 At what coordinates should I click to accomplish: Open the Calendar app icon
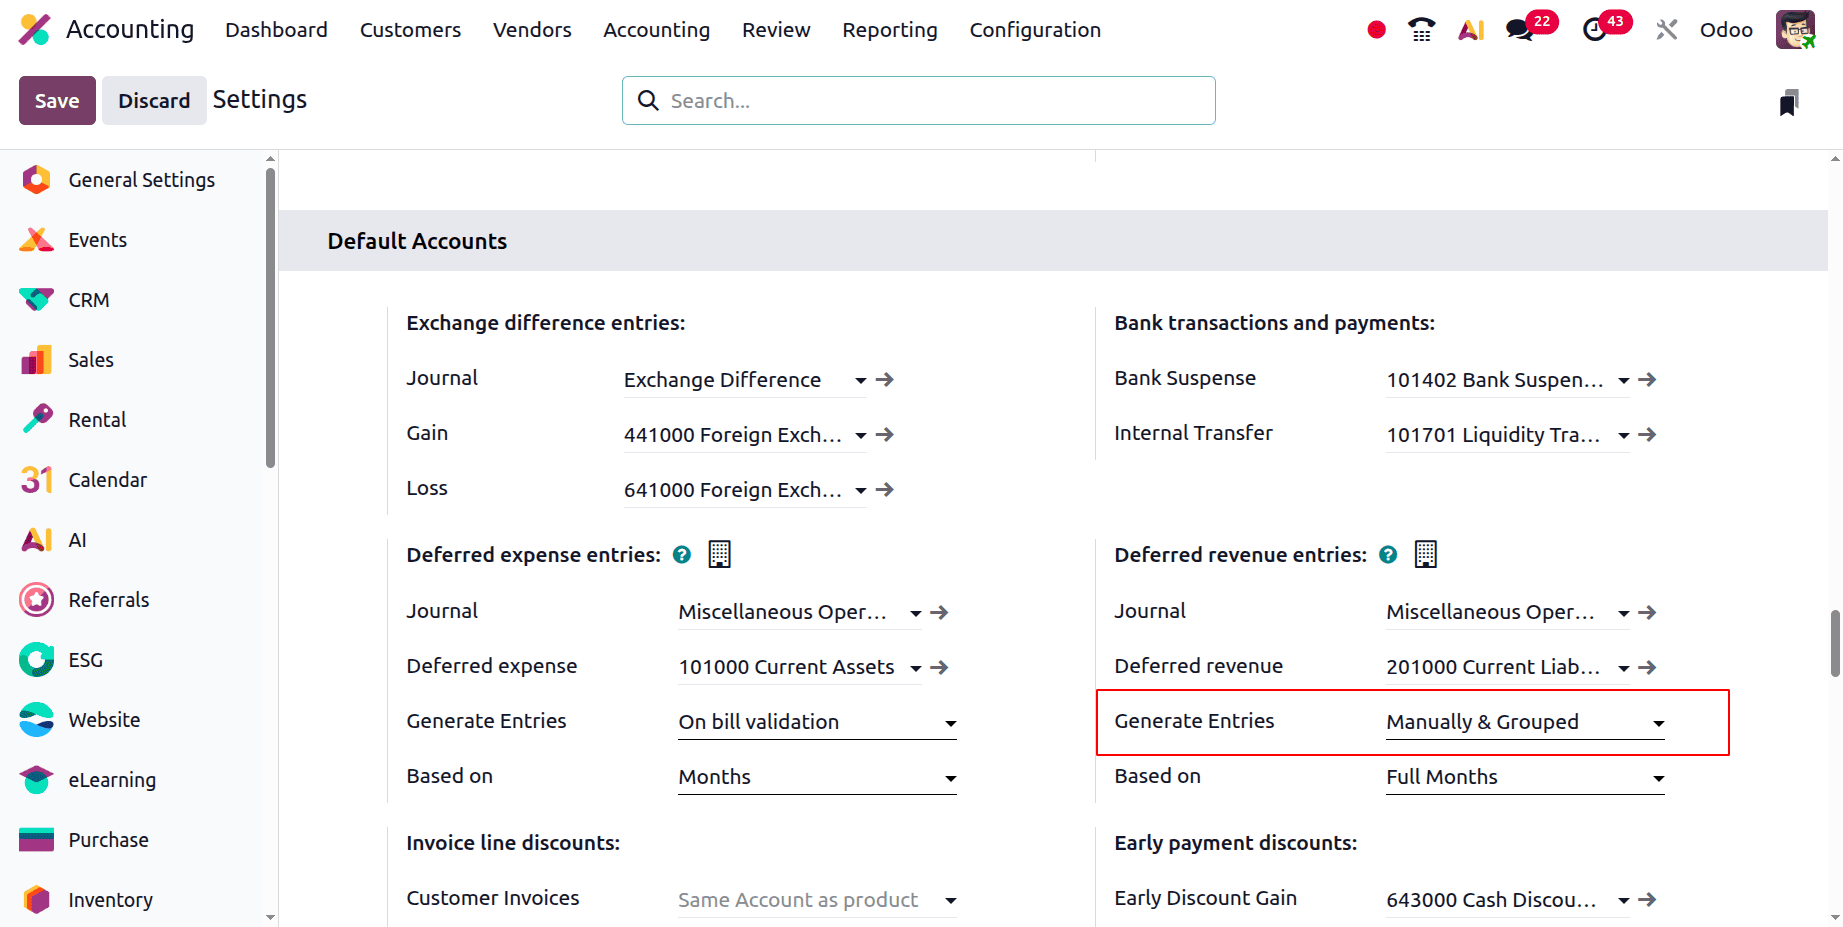point(36,479)
